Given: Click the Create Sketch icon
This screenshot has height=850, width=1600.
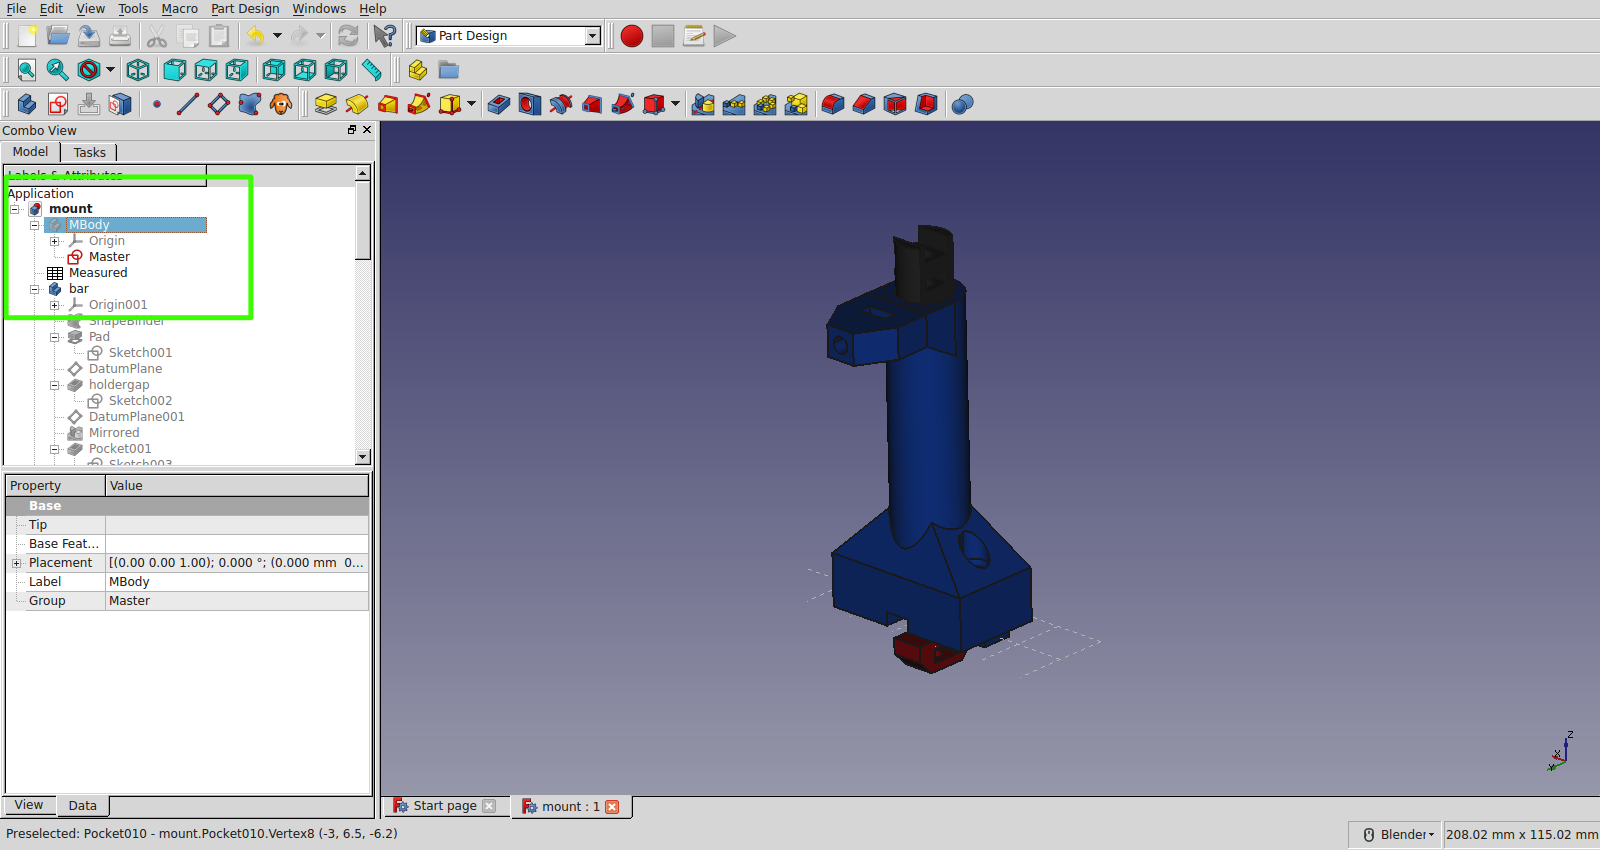Looking at the screenshot, I should coord(58,104).
